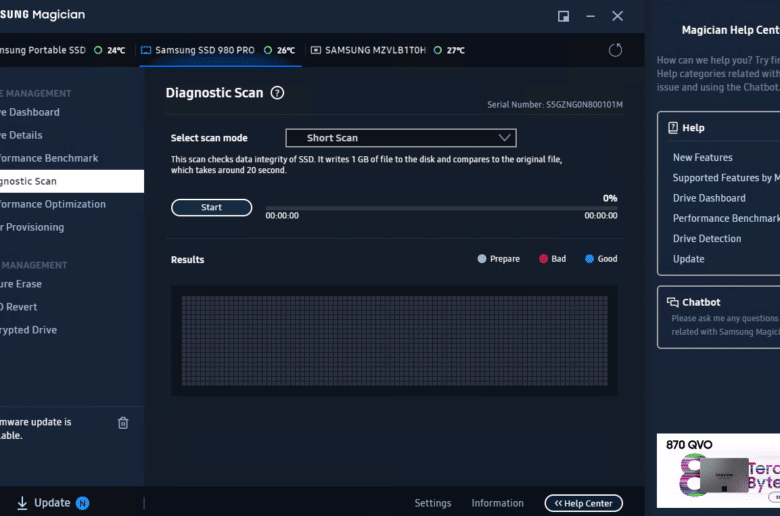Open New Features help topic
Image resolution: width=780 pixels, height=516 pixels.
click(x=702, y=157)
